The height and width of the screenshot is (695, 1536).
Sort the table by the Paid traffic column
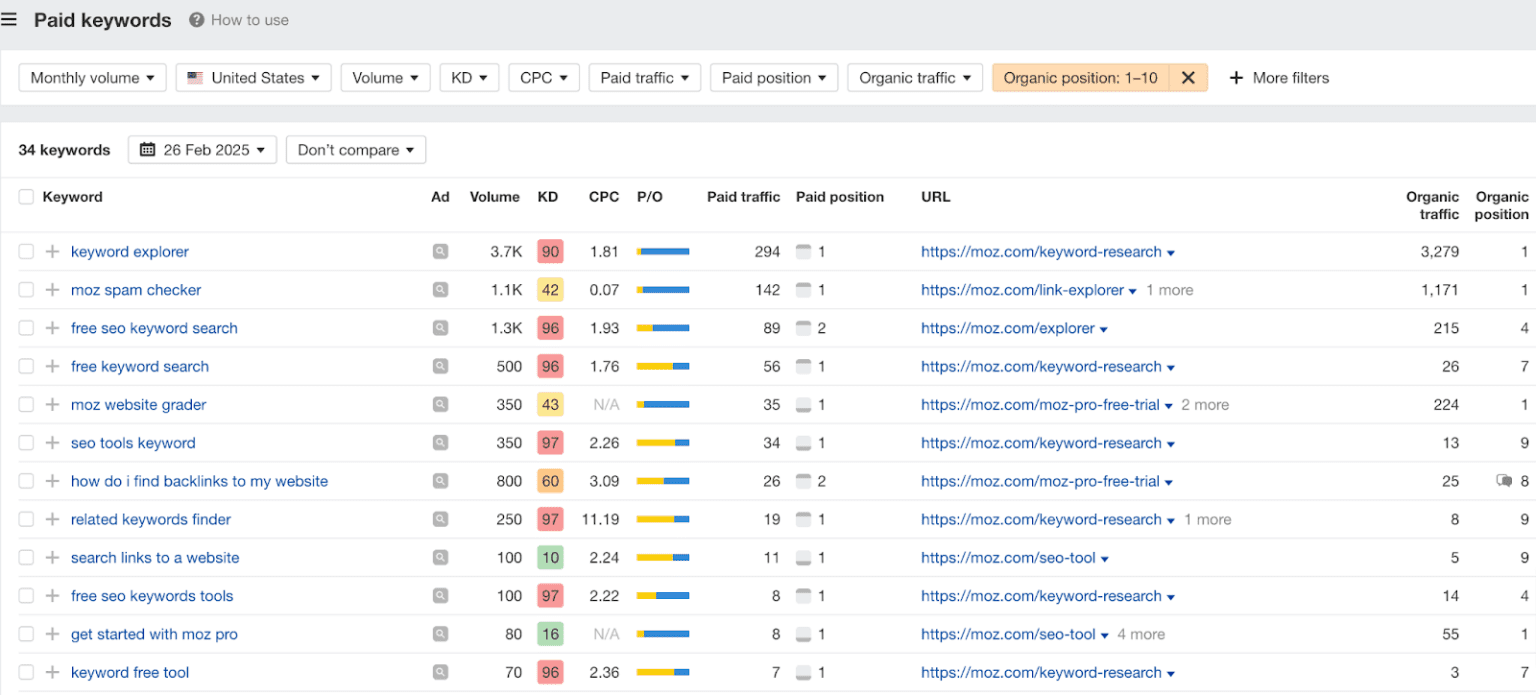[743, 197]
